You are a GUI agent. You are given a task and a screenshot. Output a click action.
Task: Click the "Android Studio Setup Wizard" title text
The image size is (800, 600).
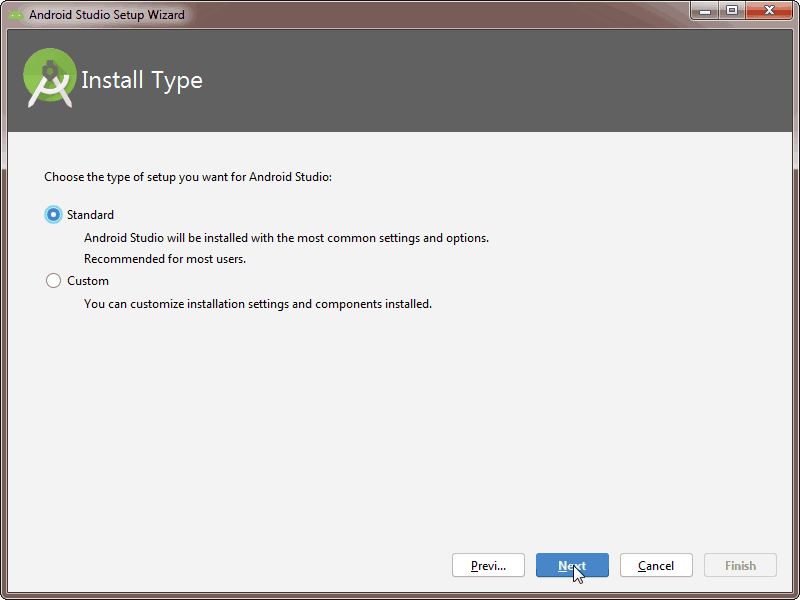click(107, 15)
